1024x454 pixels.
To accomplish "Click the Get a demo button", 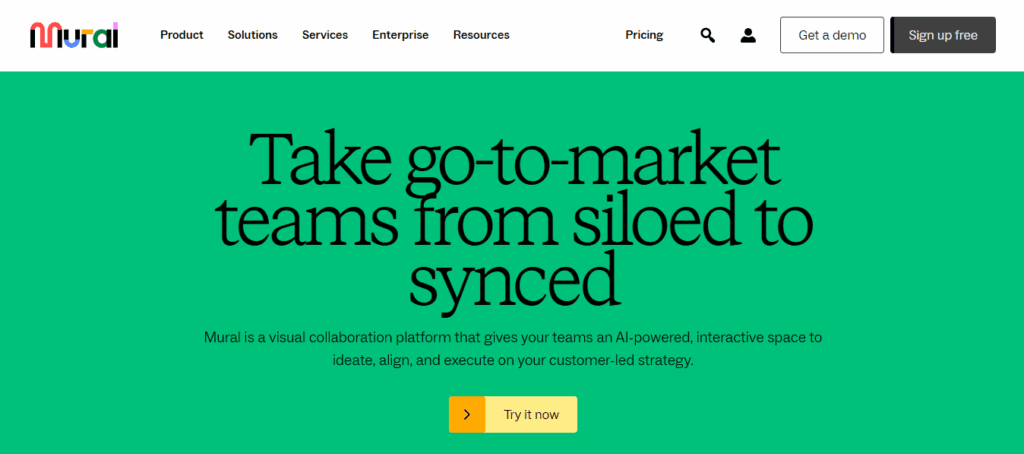I will coord(832,35).
